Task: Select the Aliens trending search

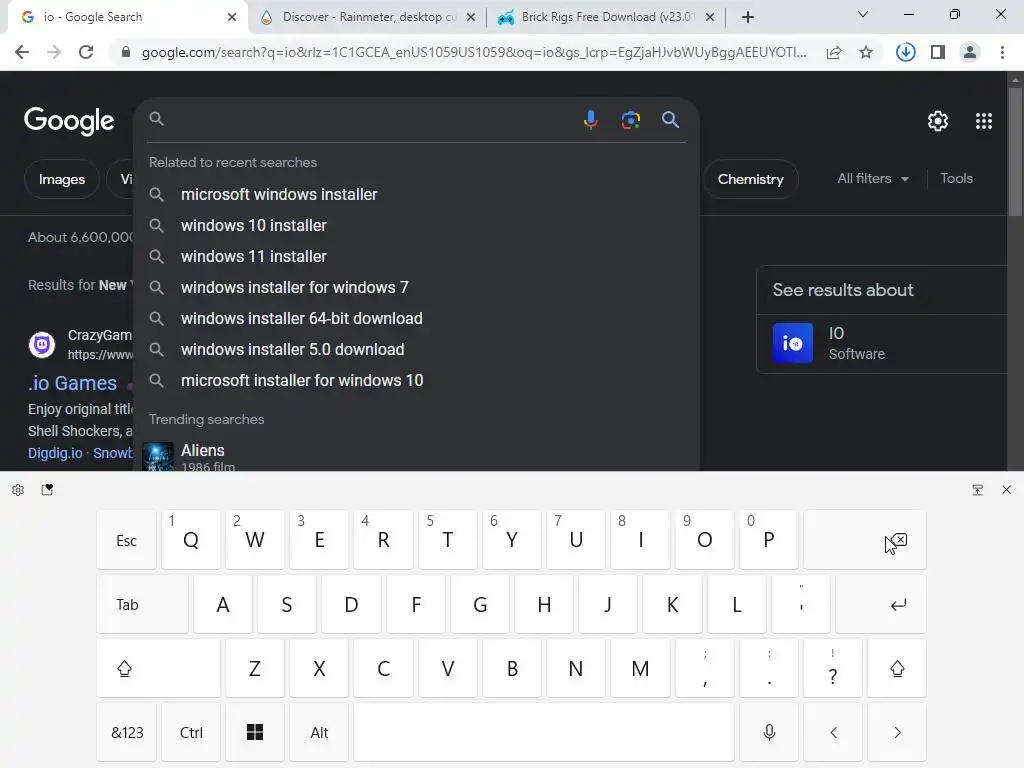Action: click(x=416, y=456)
